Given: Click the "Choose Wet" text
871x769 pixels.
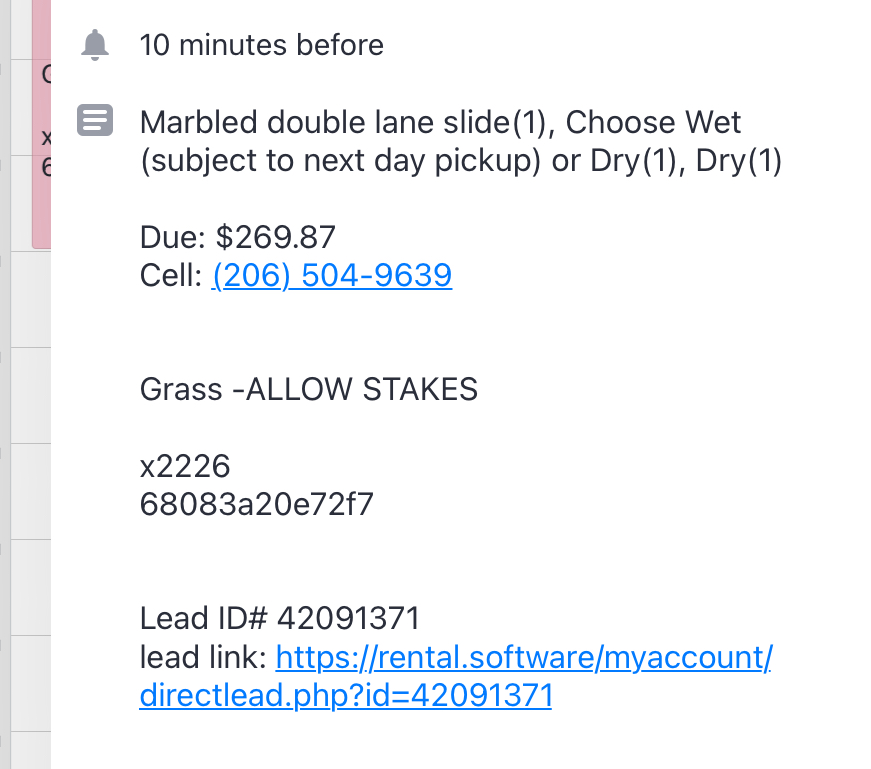Looking at the screenshot, I should (x=654, y=123).
